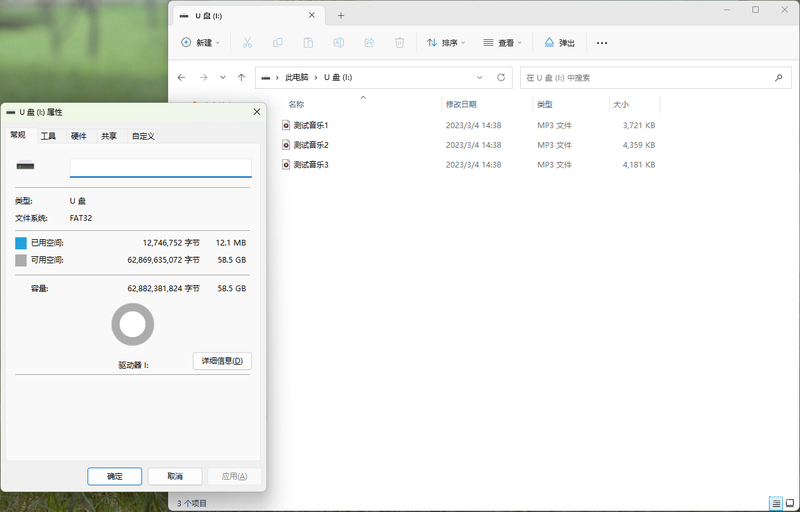This screenshot has height=512, width=800.
Task: Click 取消 to dismiss properties
Action: pos(175,476)
